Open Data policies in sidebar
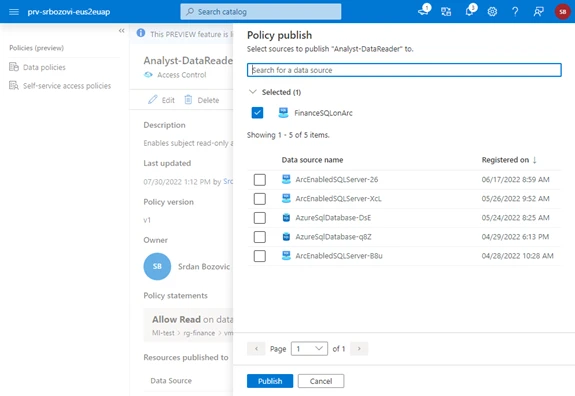Screen dimensions: 575x396 click(44, 67)
